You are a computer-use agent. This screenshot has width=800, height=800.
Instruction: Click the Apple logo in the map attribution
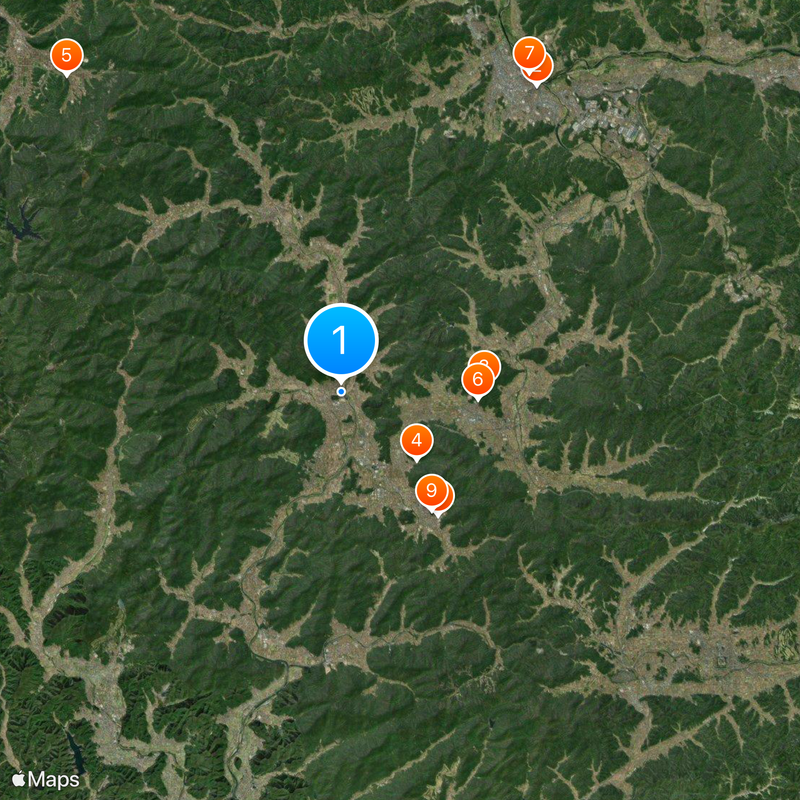[19, 779]
